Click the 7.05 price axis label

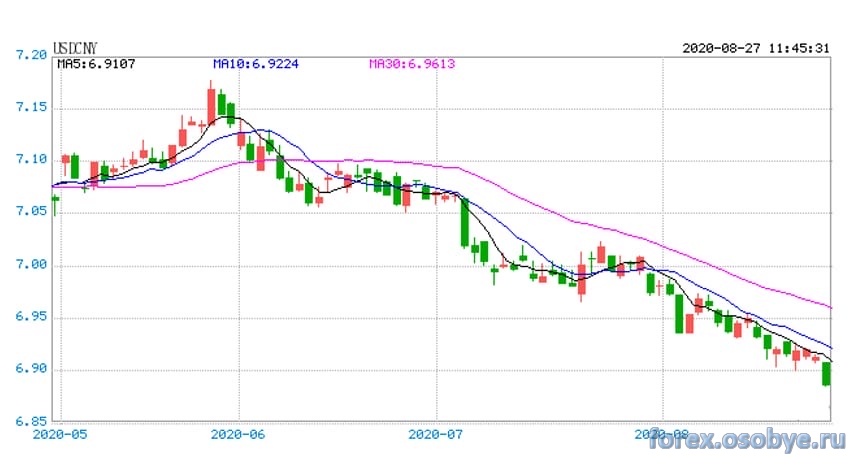31,212
